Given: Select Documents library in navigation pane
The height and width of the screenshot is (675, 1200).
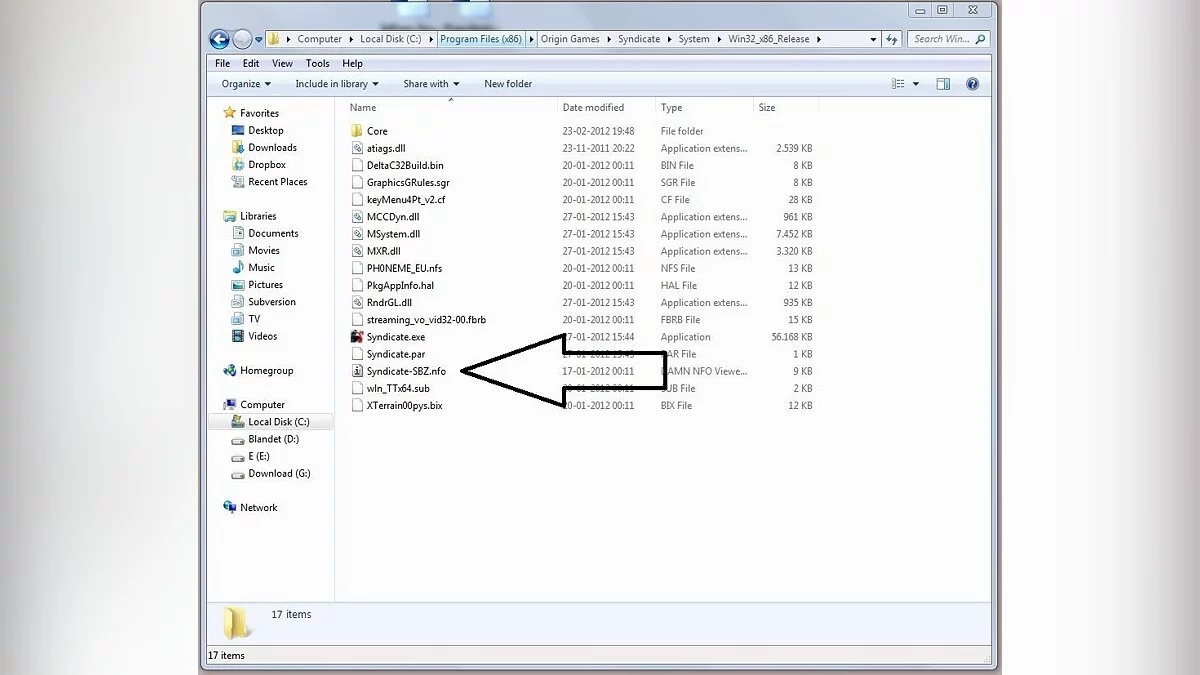Looking at the screenshot, I should point(273,233).
